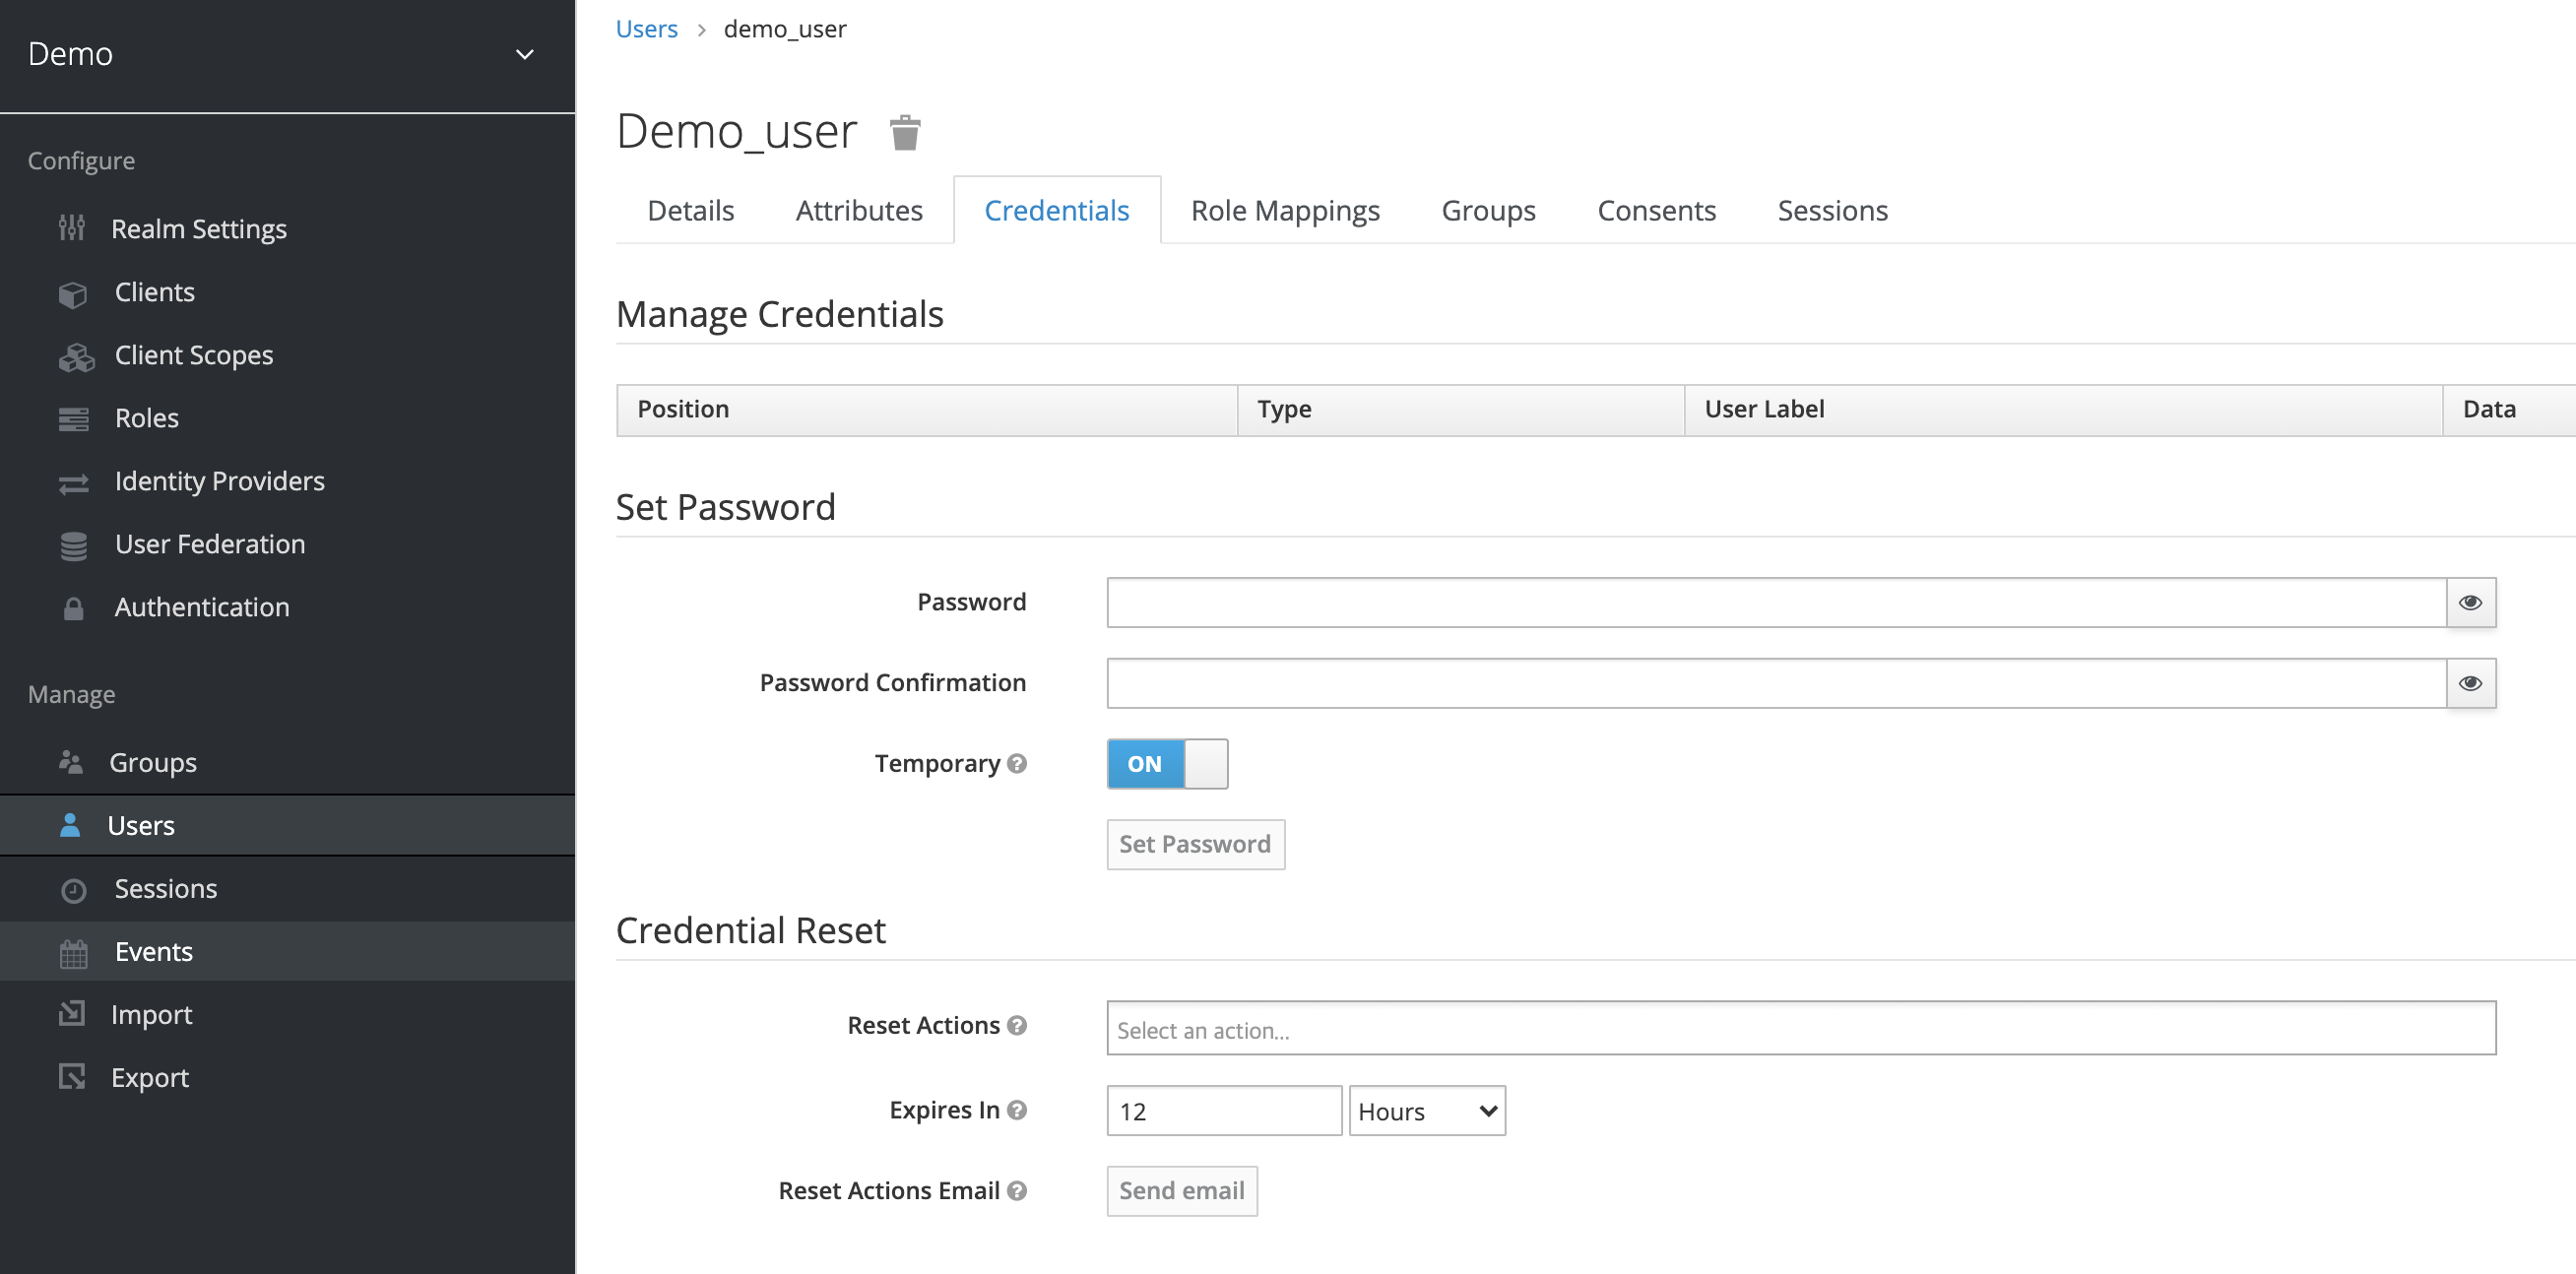Reveal Password Confirmation using the eye icon
The width and height of the screenshot is (2576, 1274).
[x=2469, y=684]
